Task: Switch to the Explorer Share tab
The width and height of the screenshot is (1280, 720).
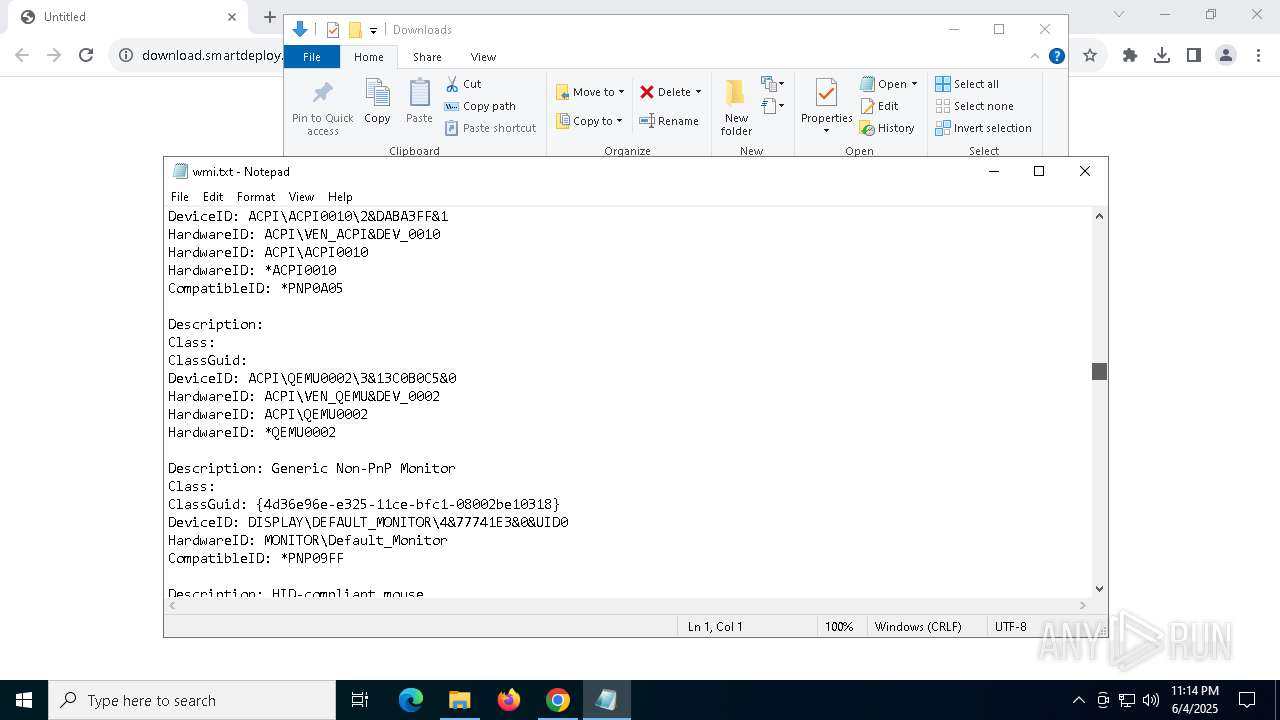Action: [427, 57]
